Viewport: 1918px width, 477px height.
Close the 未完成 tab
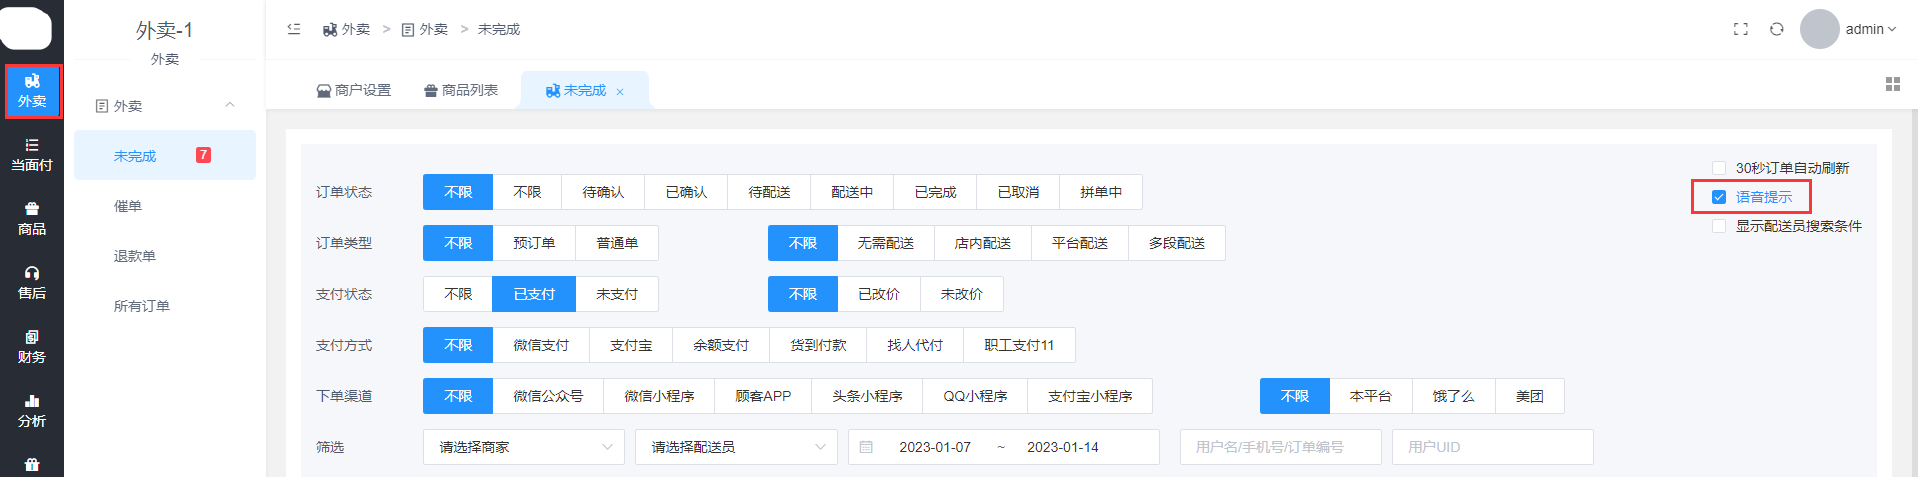620,92
